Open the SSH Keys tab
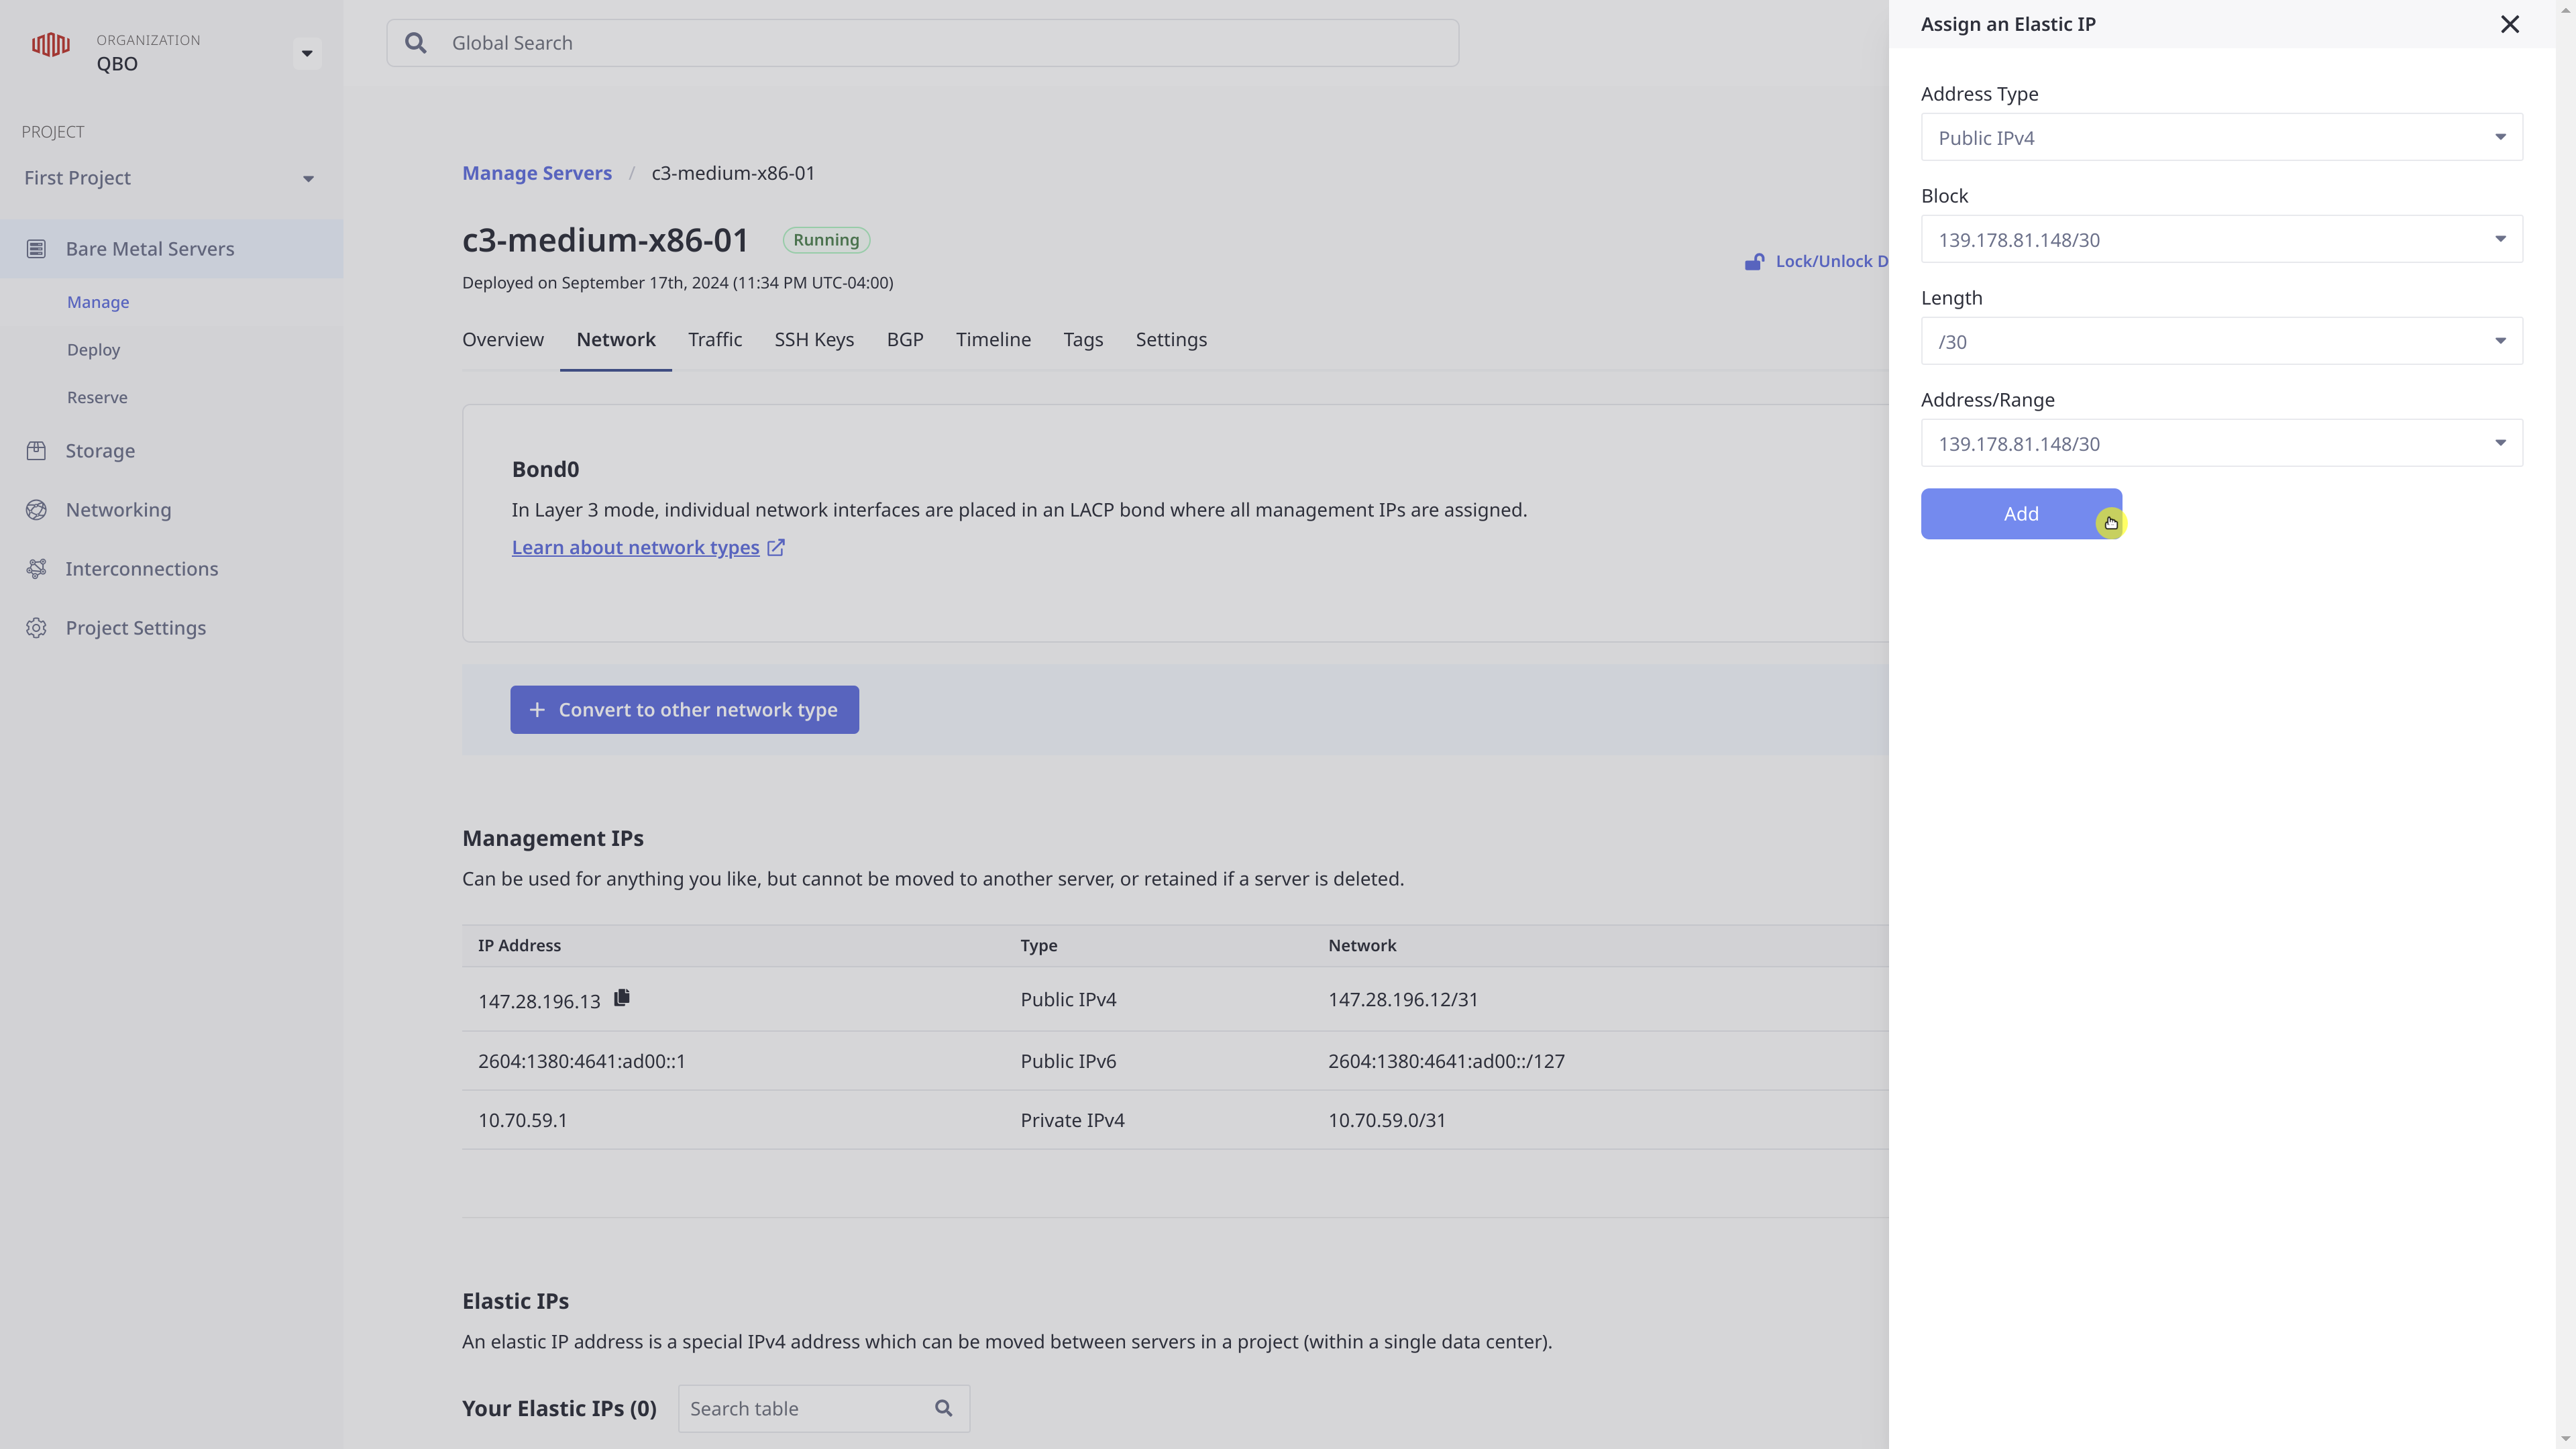 [x=813, y=340]
